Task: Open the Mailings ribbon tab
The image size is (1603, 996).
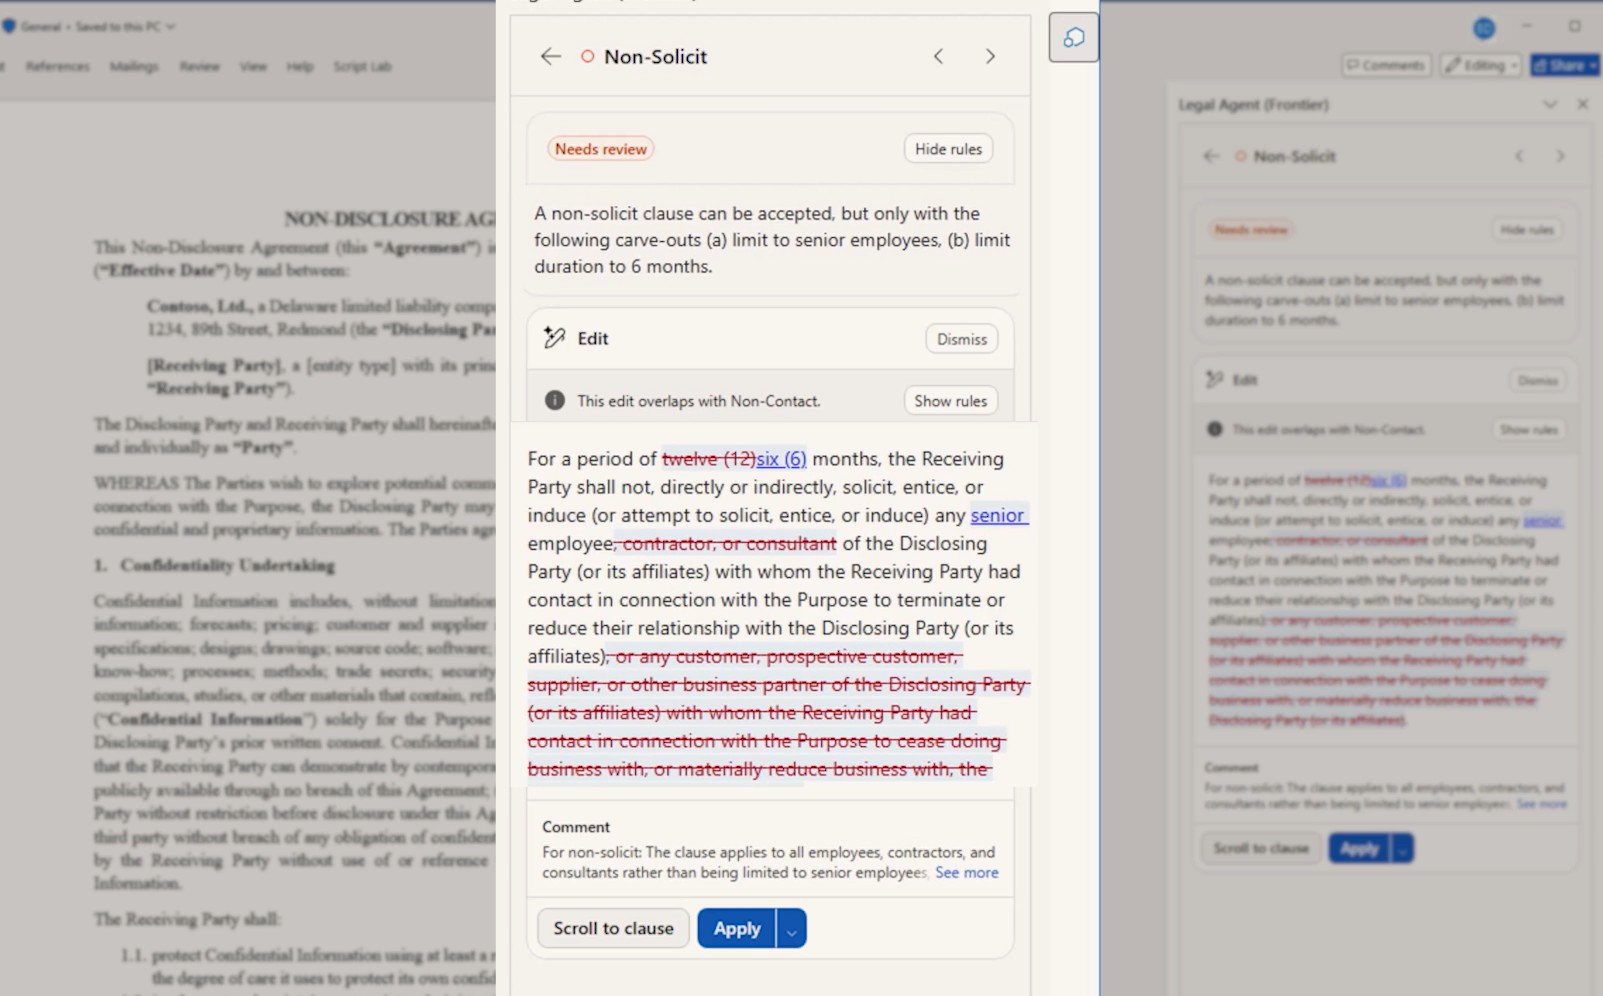Action: click(x=134, y=66)
